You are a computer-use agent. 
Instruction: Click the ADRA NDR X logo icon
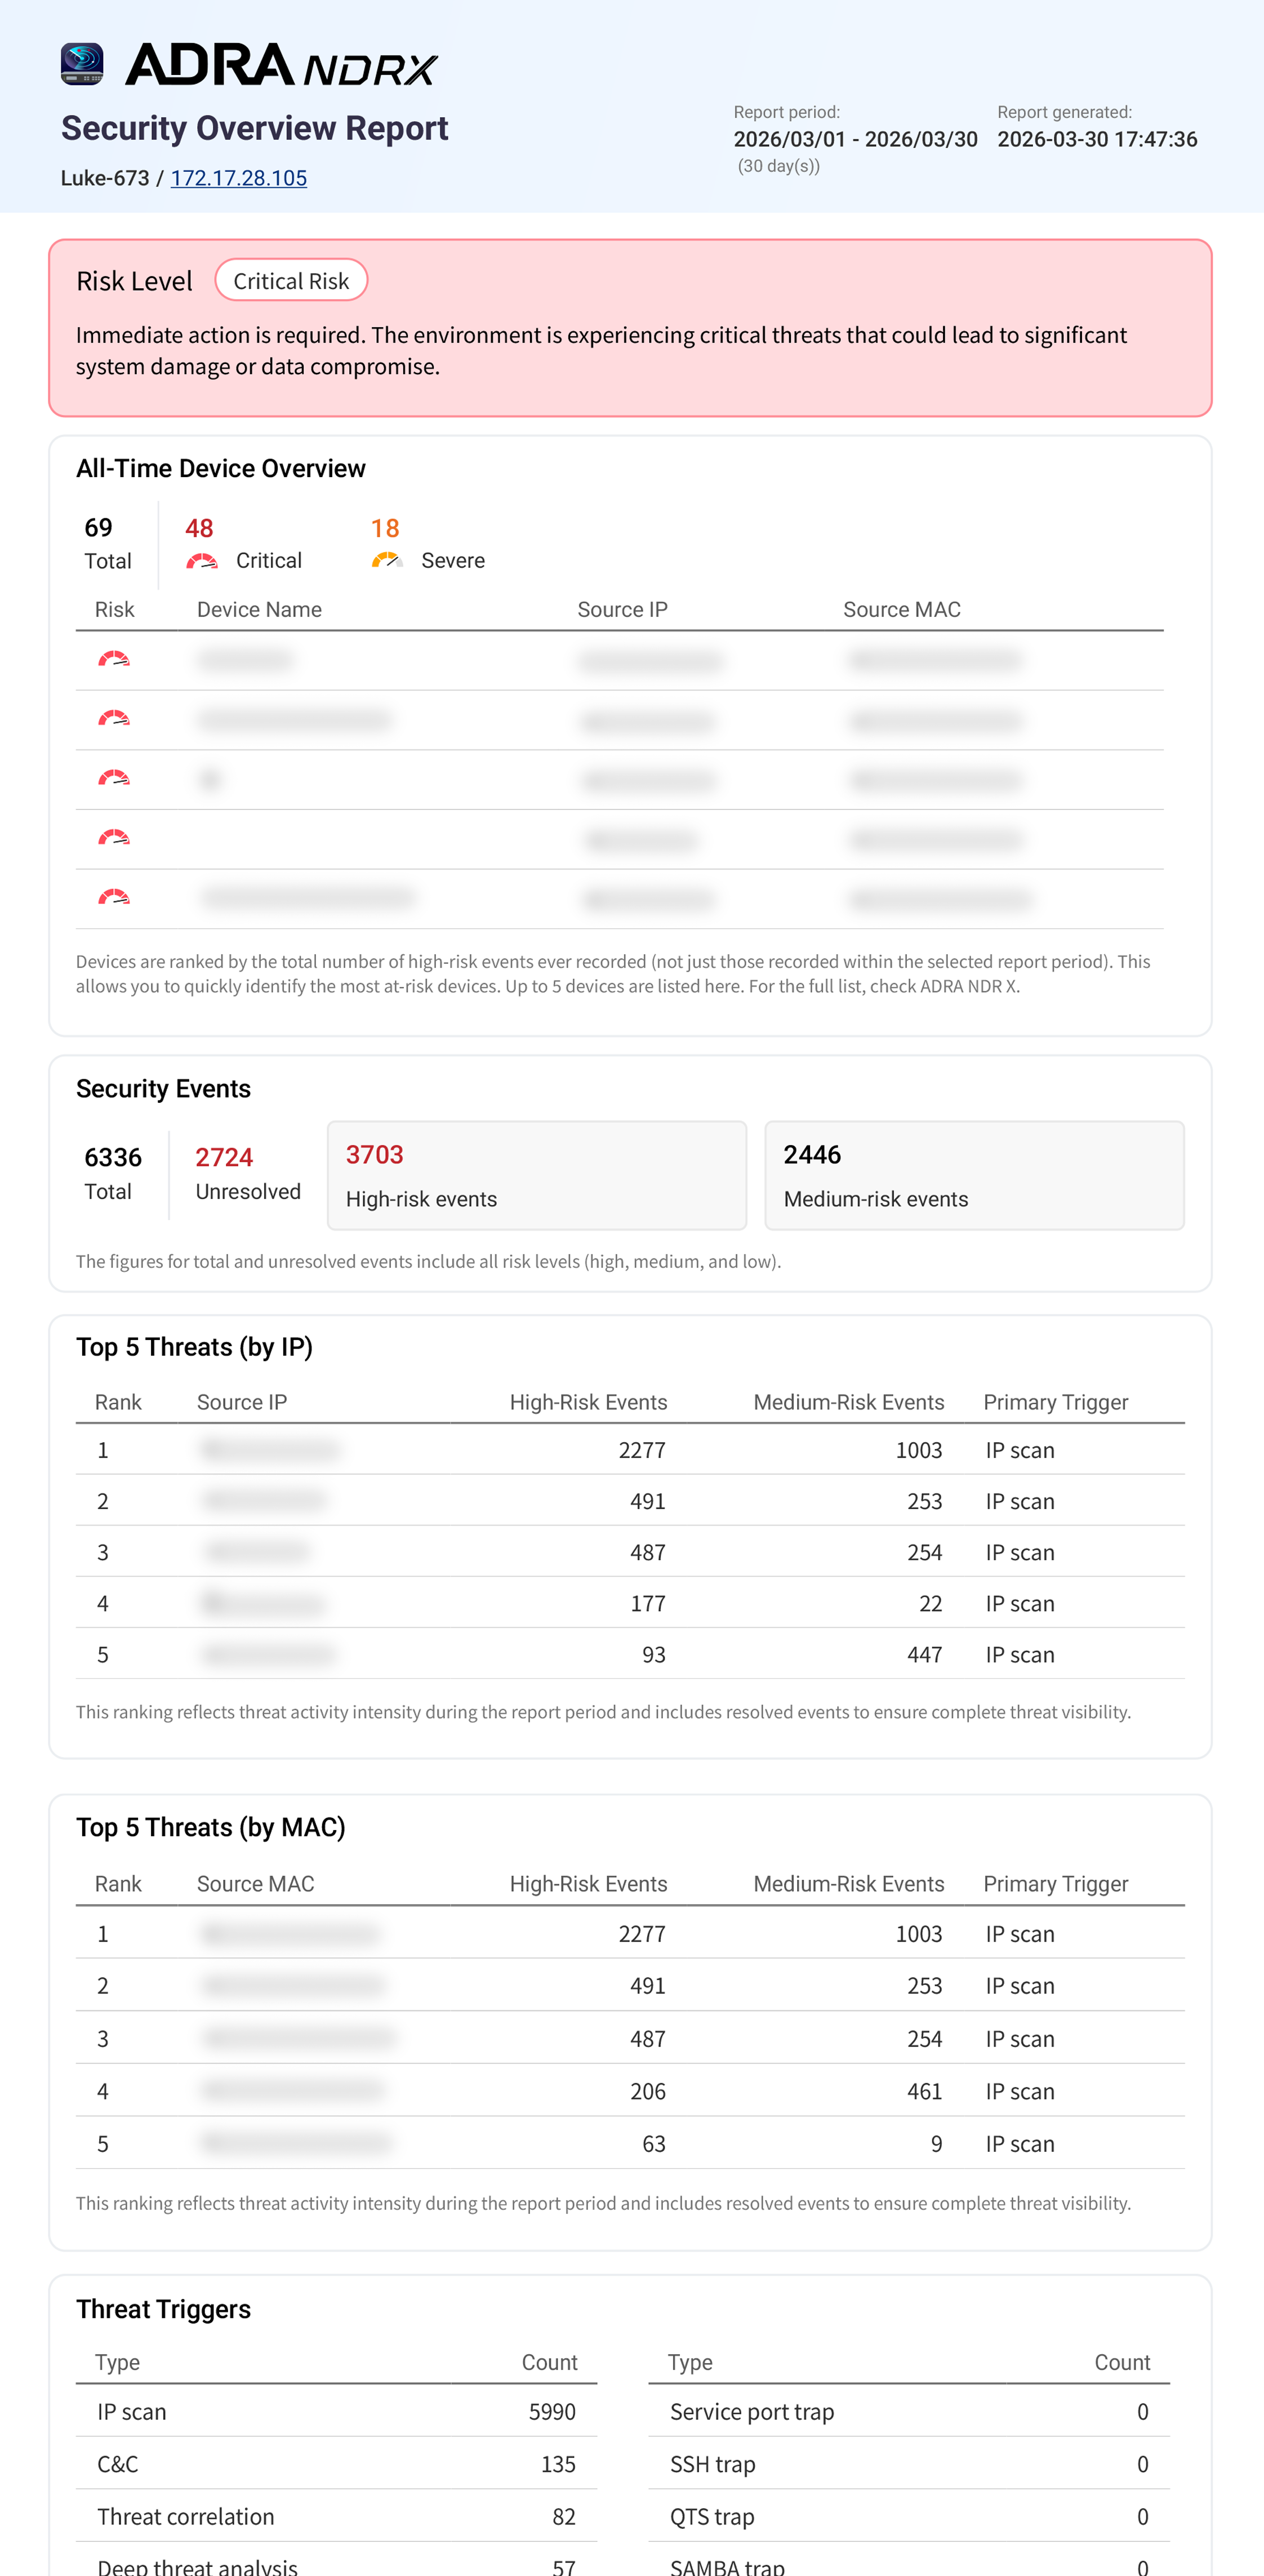click(x=82, y=64)
